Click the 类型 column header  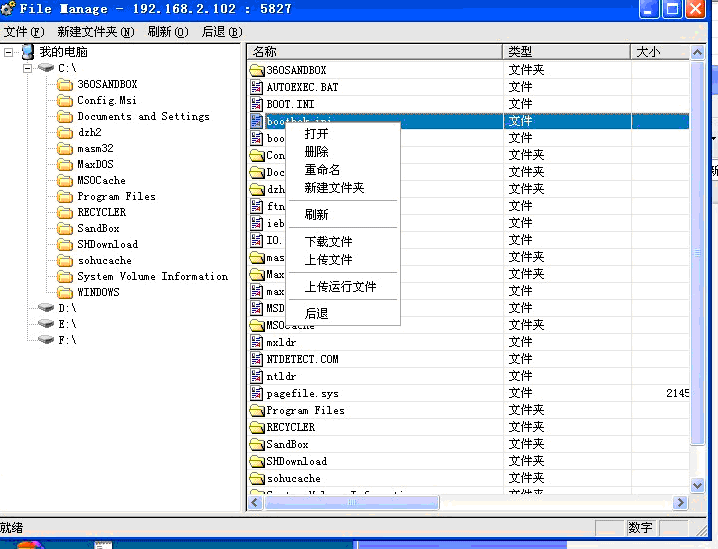click(x=566, y=51)
